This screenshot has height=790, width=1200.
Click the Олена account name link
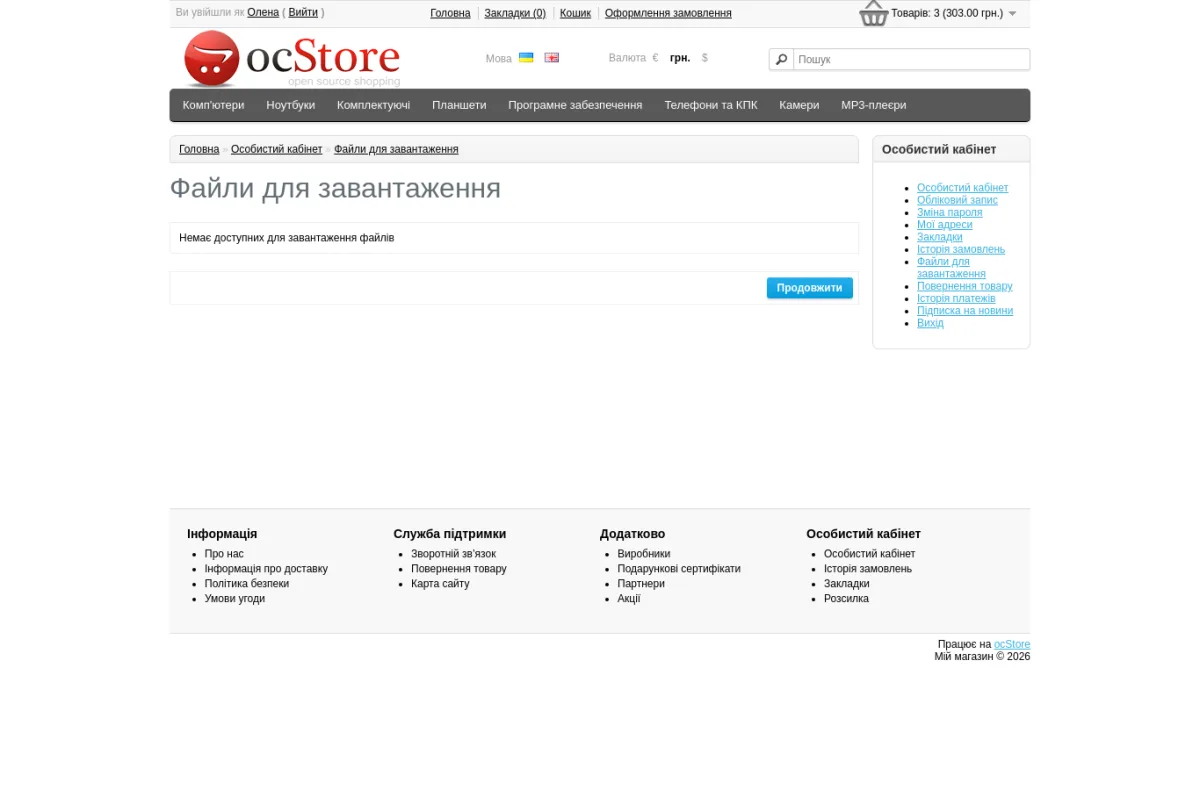(263, 13)
